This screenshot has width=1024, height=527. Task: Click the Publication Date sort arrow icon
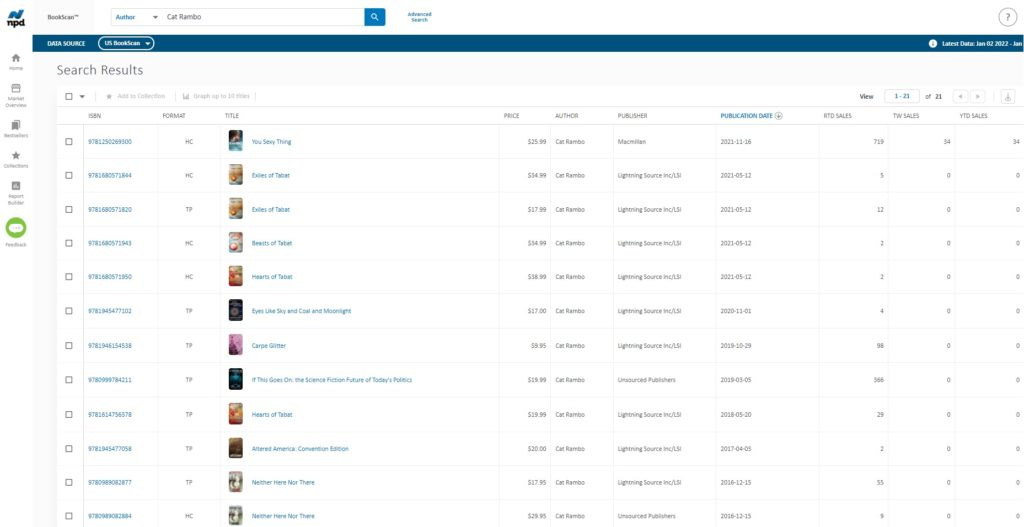click(778, 116)
